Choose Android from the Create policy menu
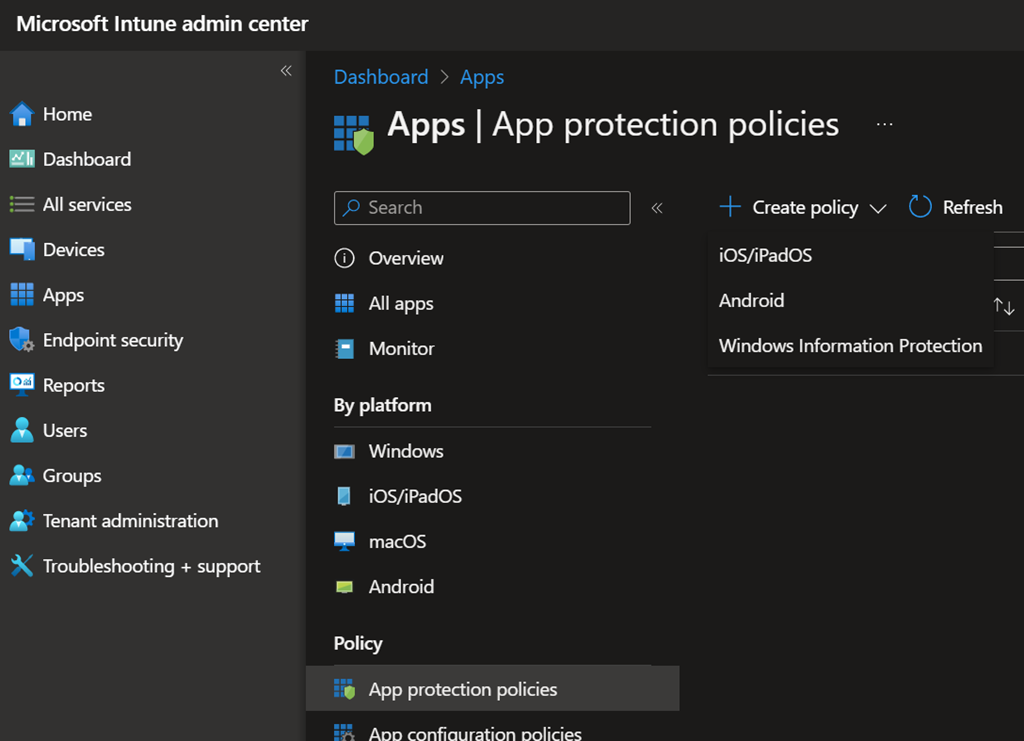Screen dimensions: 1024x741 point(751,300)
